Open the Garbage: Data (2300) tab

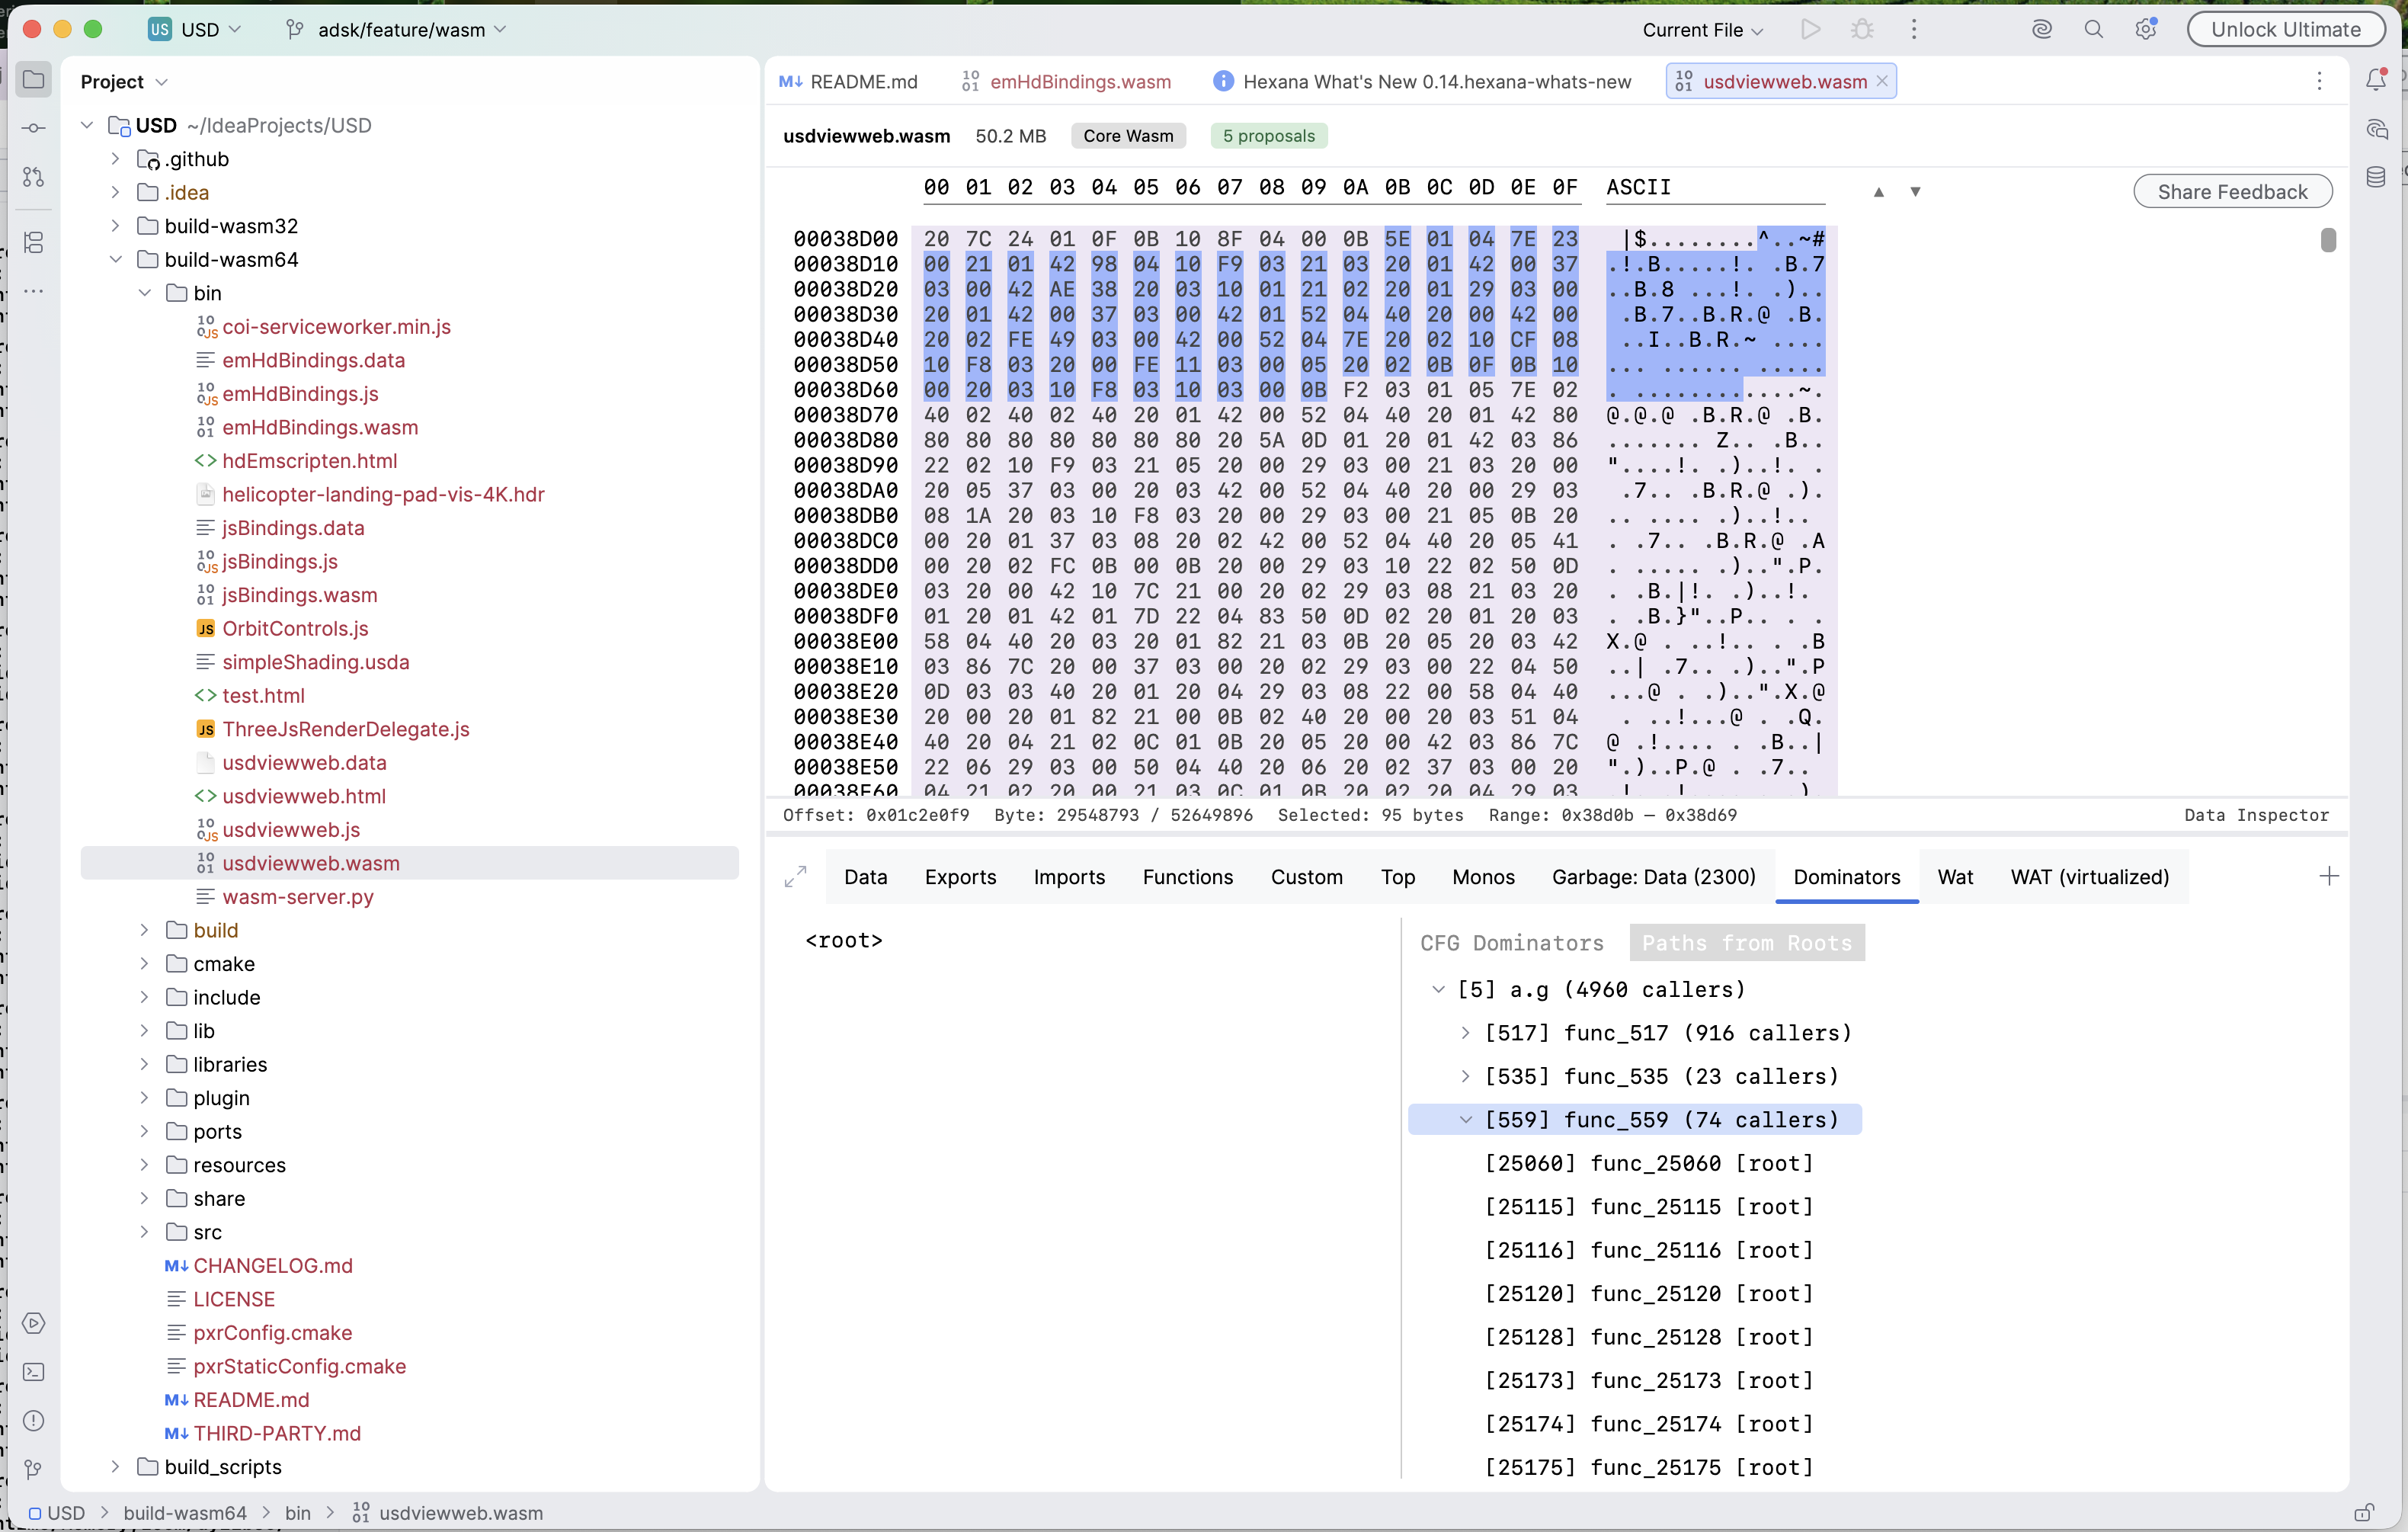1654,877
